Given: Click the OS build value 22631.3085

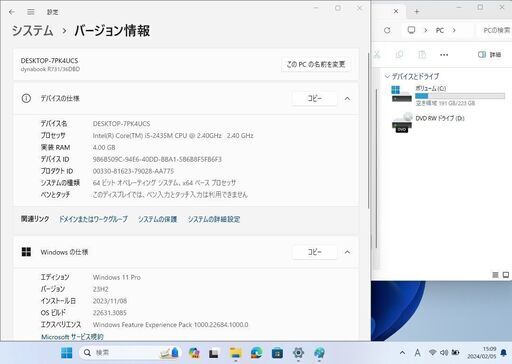Looking at the screenshot, I should [x=110, y=313].
